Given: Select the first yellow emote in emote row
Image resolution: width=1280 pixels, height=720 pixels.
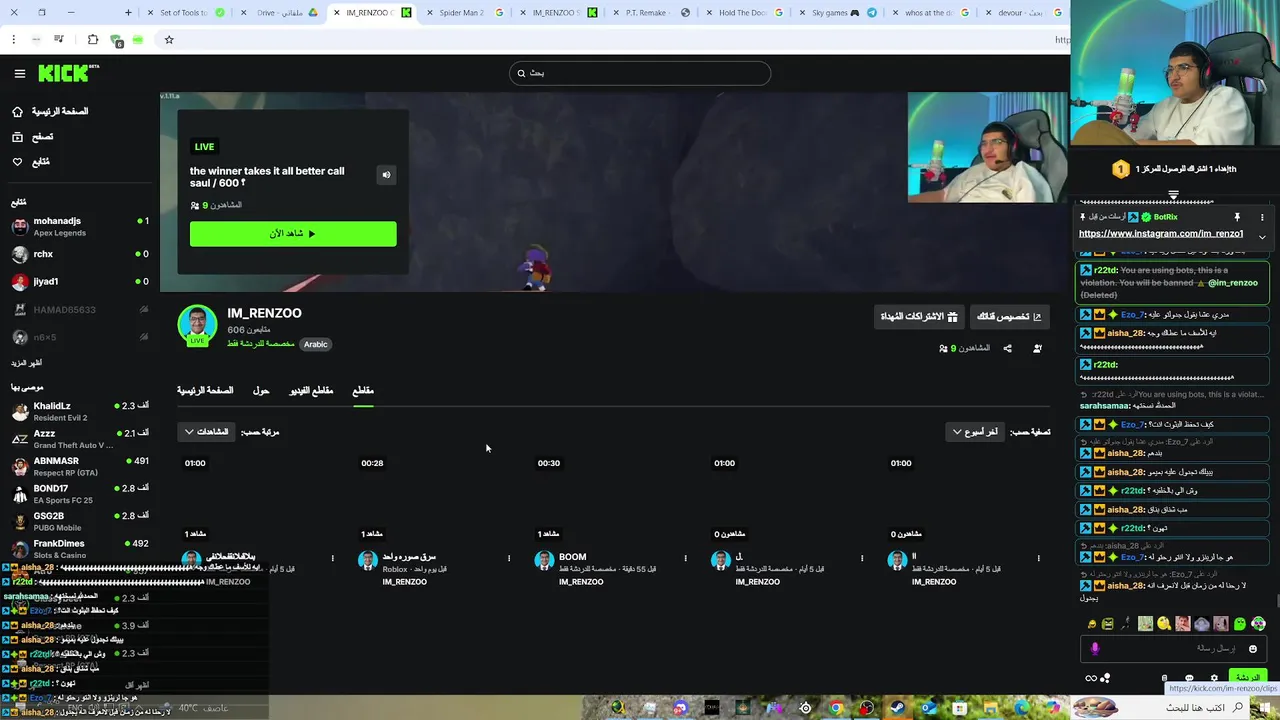Looking at the screenshot, I should pyautogui.click(x=1092, y=624).
